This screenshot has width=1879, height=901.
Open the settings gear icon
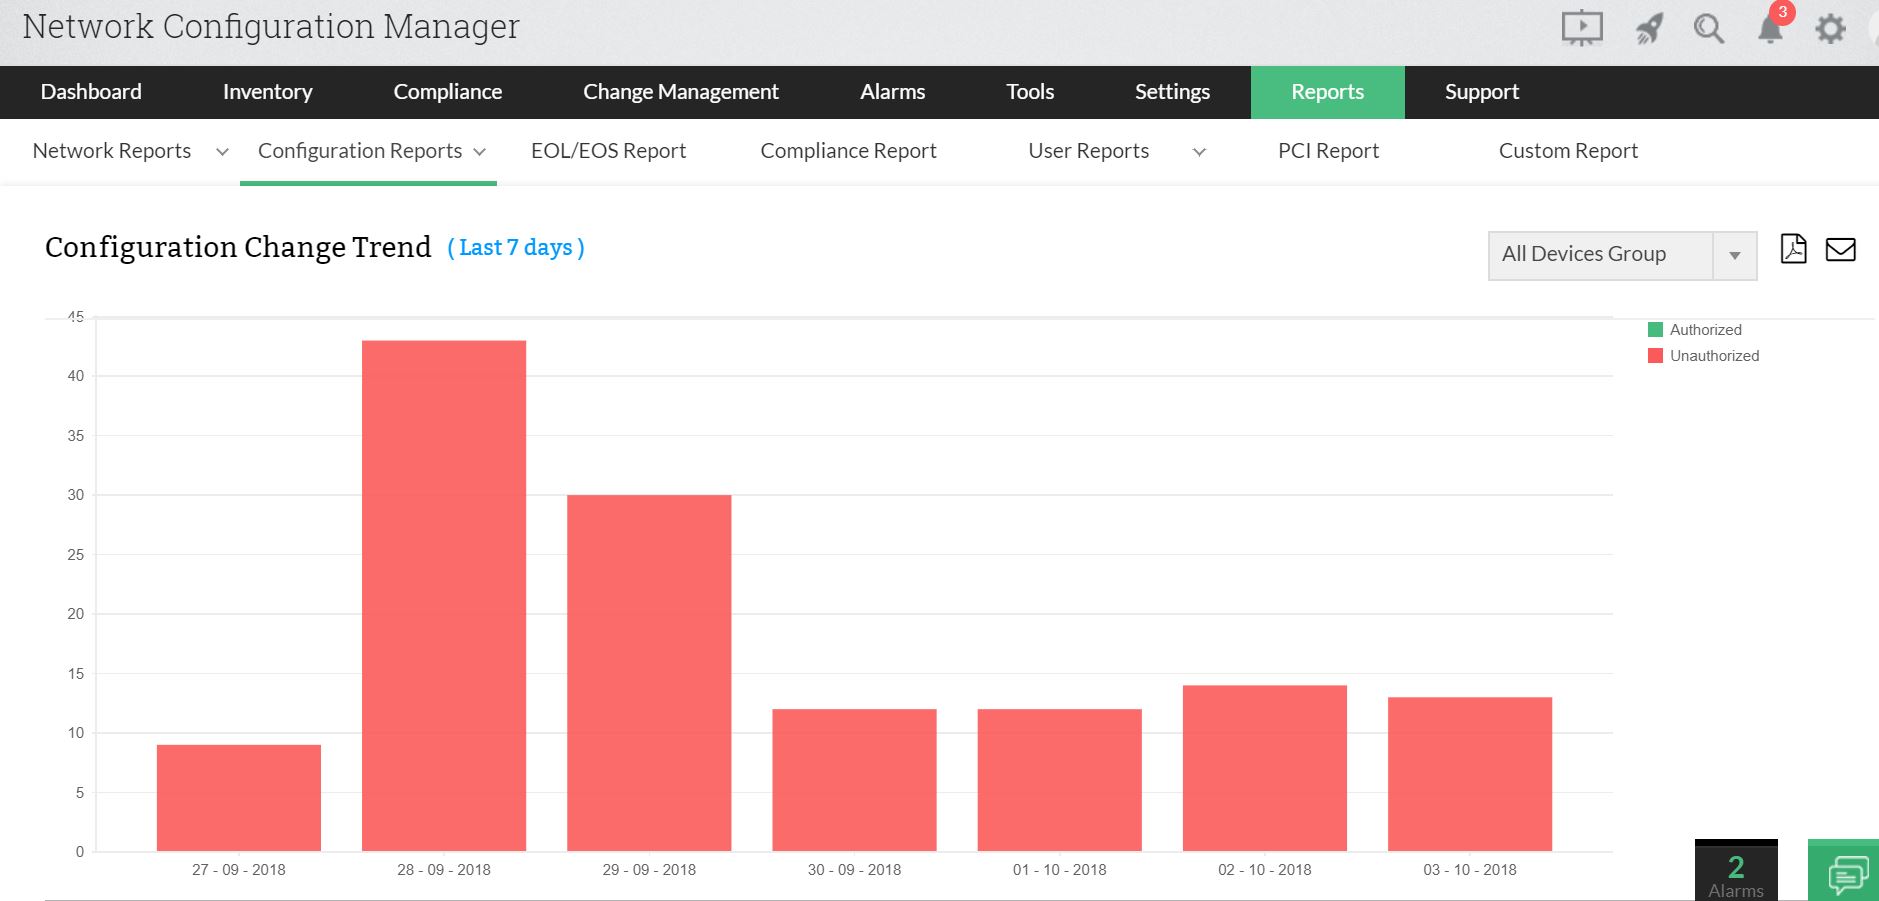pyautogui.click(x=1831, y=28)
